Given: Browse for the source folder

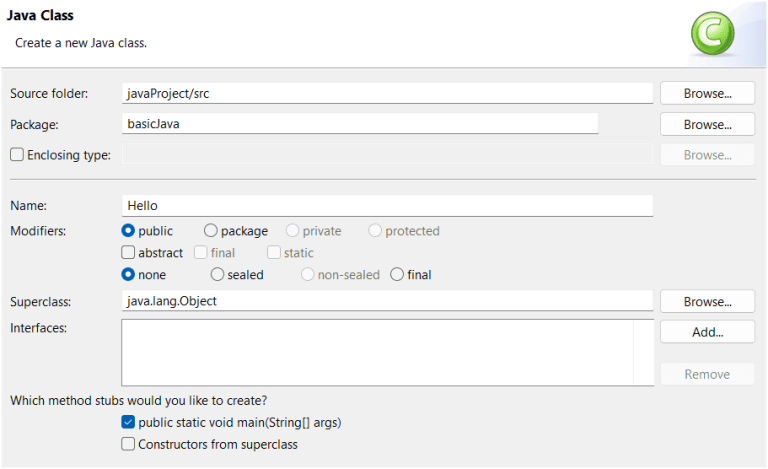Looking at the screenshot, I should 707,93.
